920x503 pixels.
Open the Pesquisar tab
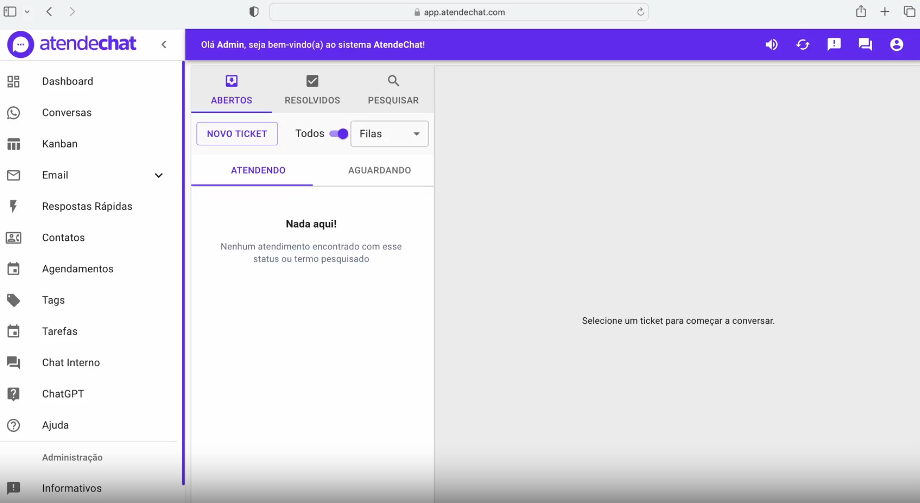point(393,90)
